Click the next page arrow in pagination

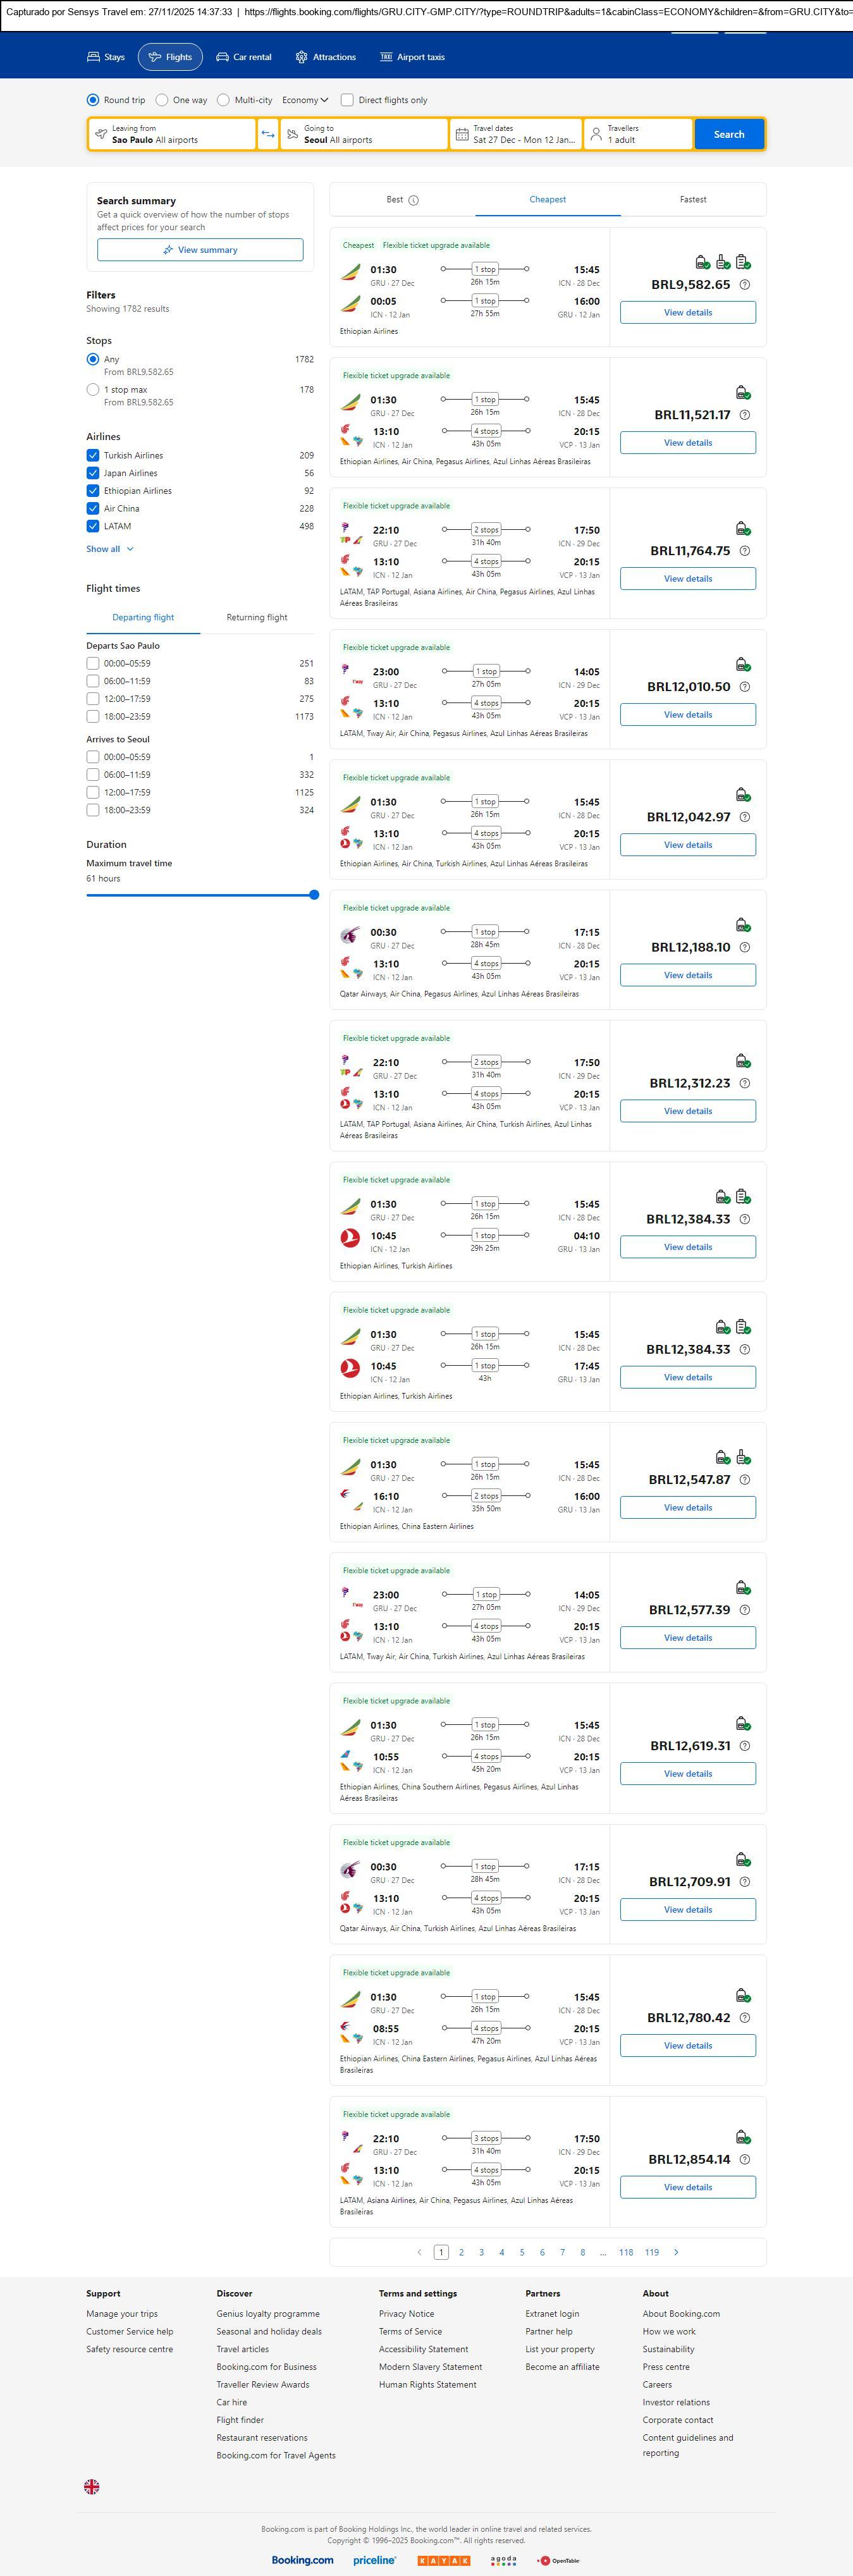676,2252
